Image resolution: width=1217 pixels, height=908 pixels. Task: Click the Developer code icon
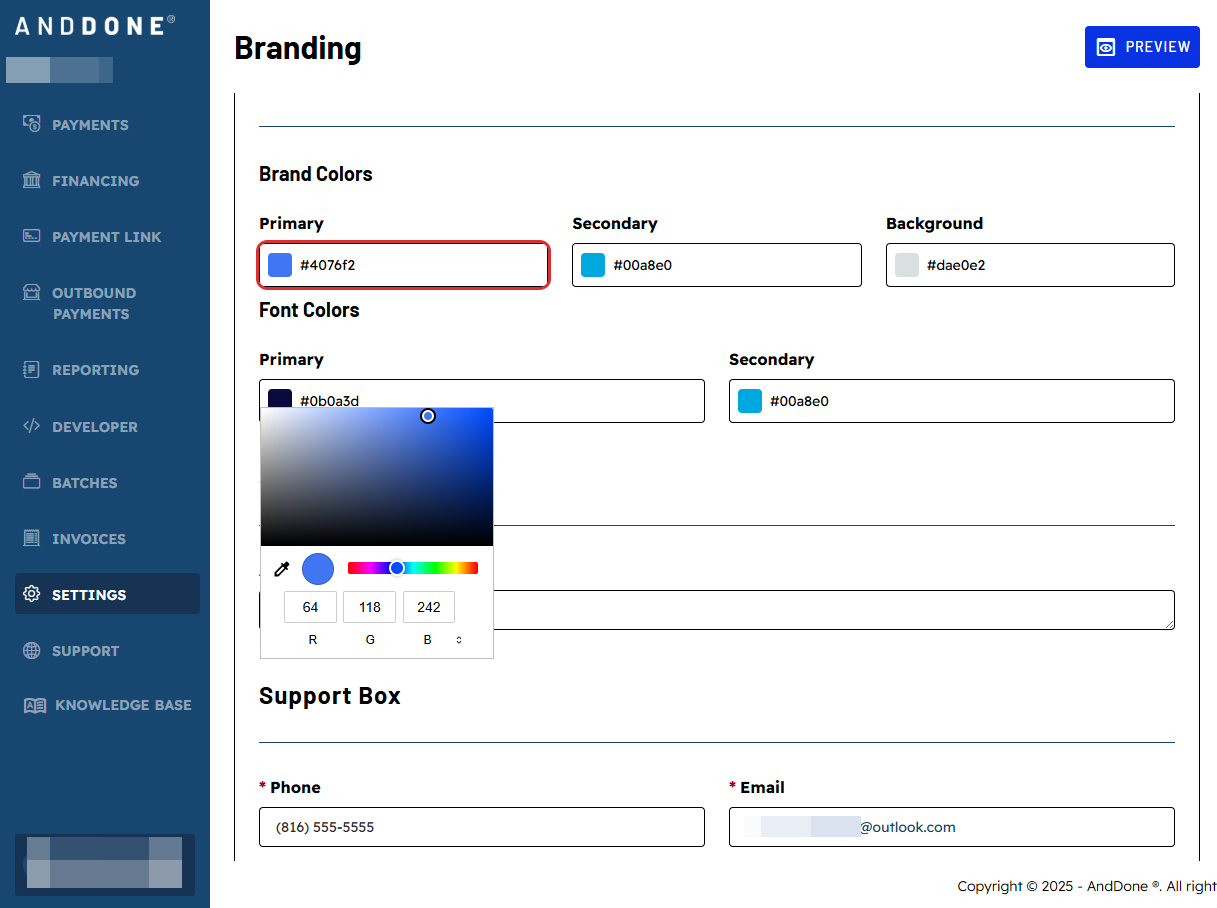(x=29, y=427)
